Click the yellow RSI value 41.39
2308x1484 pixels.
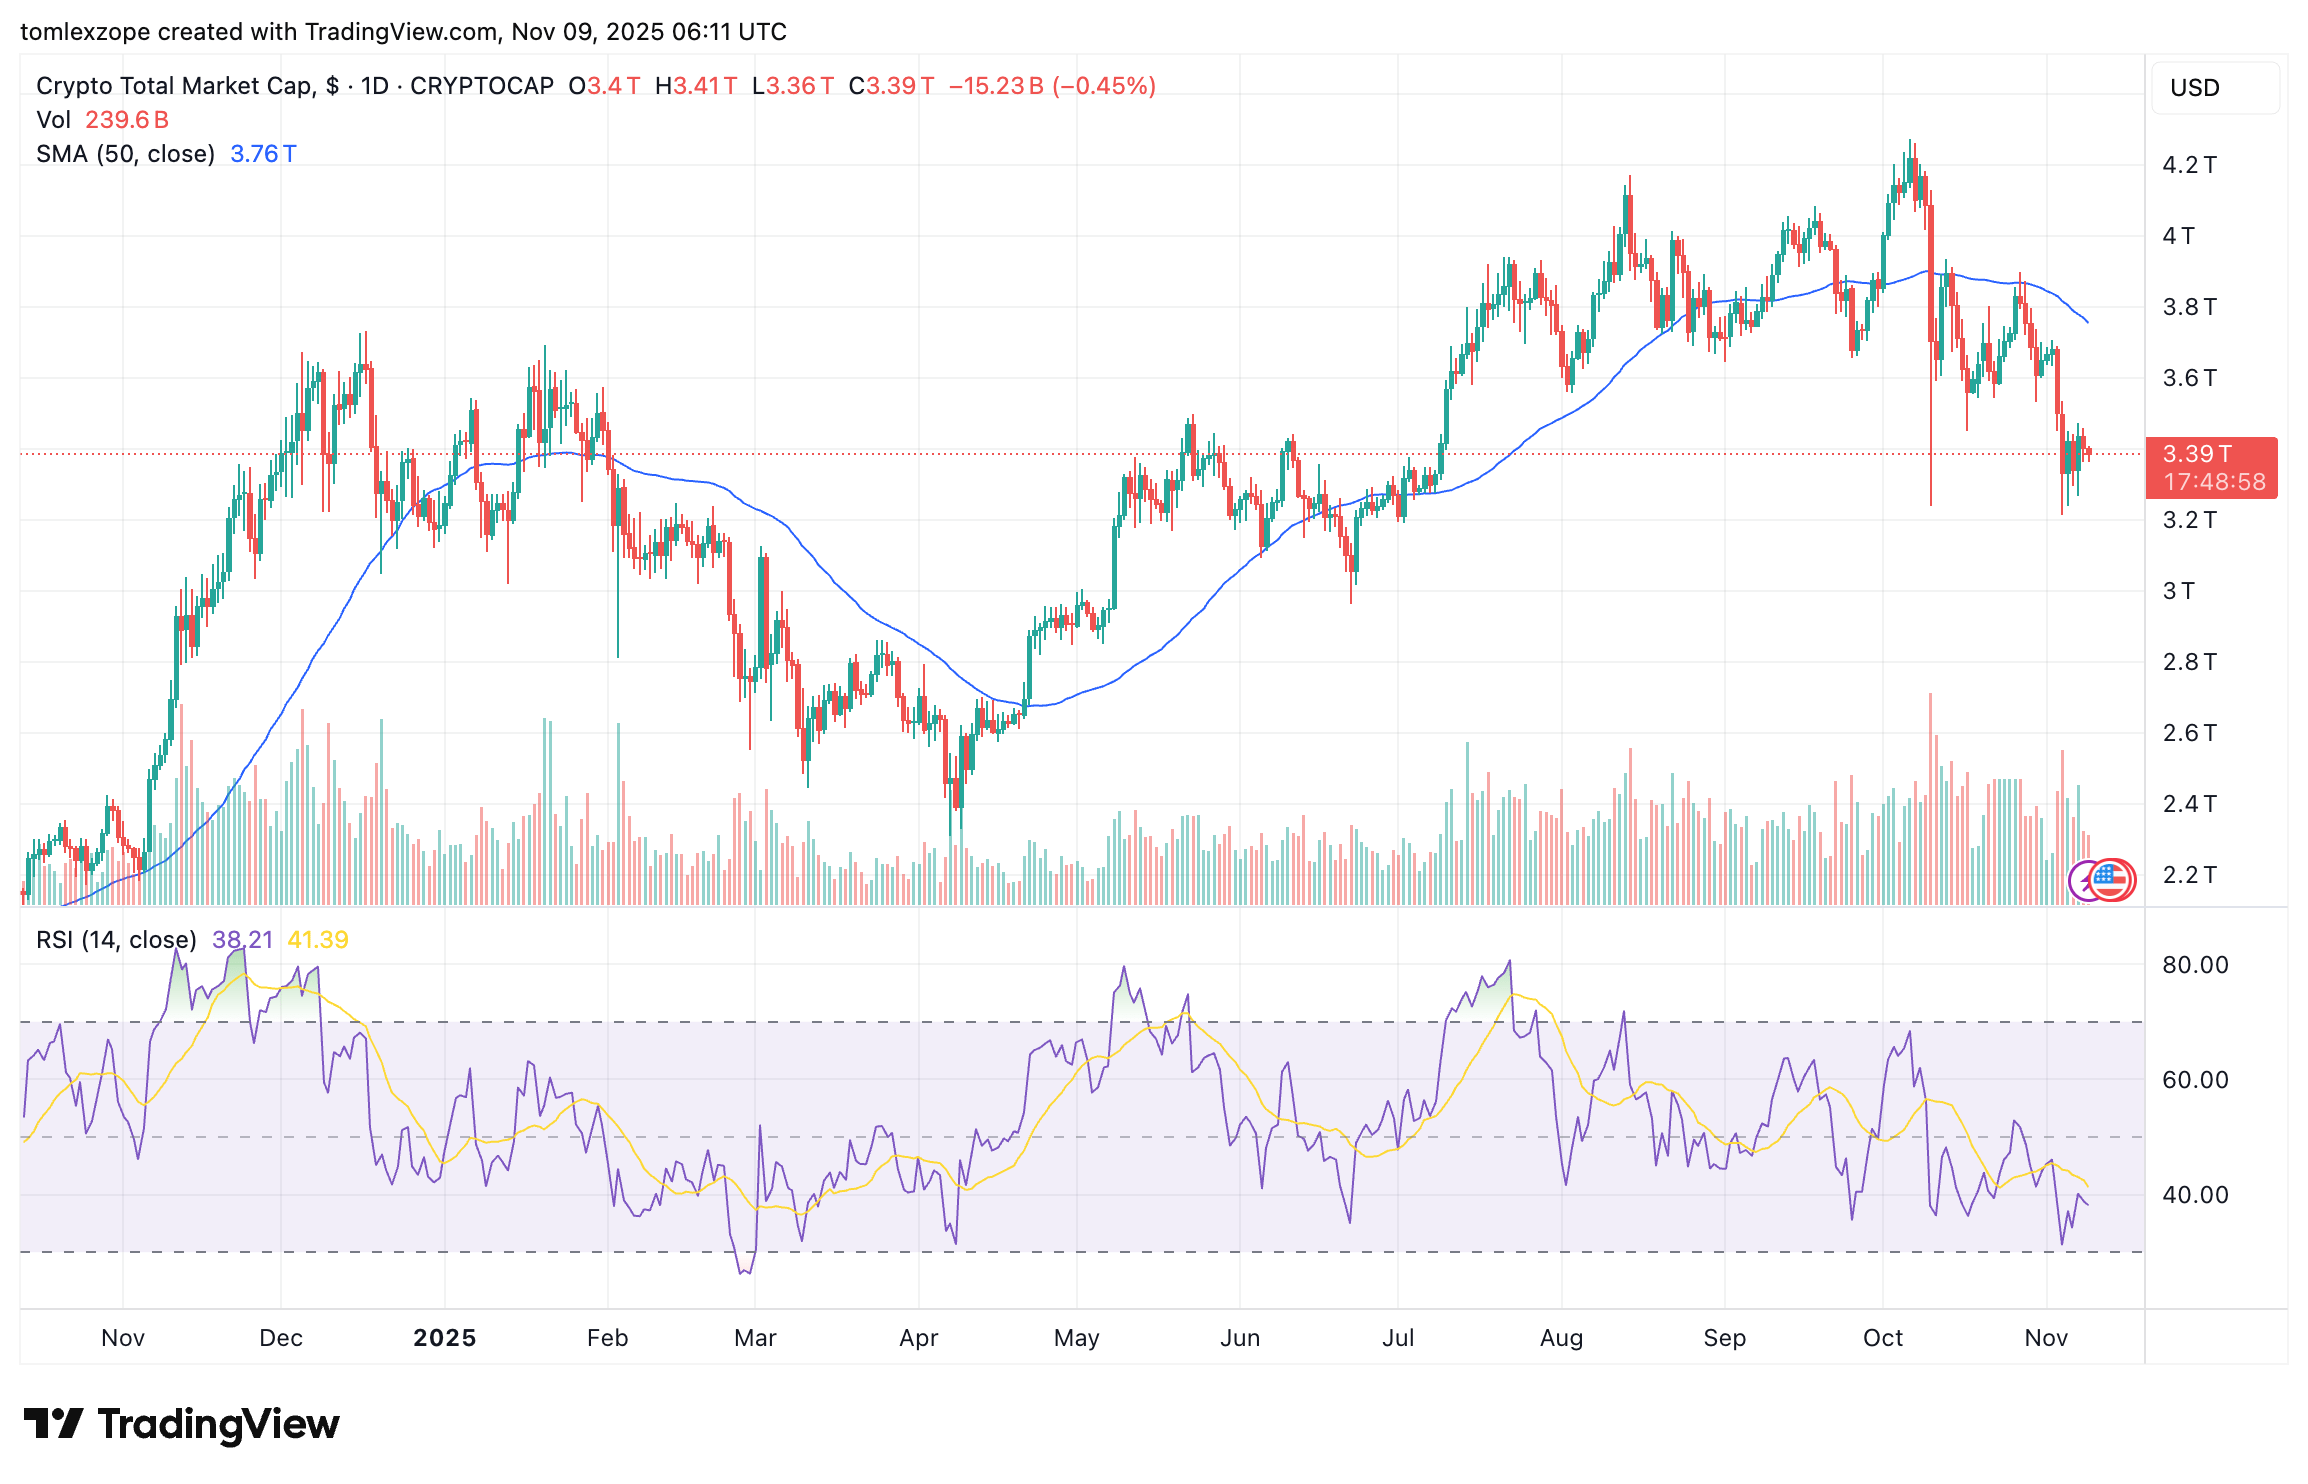coord(317,940)
